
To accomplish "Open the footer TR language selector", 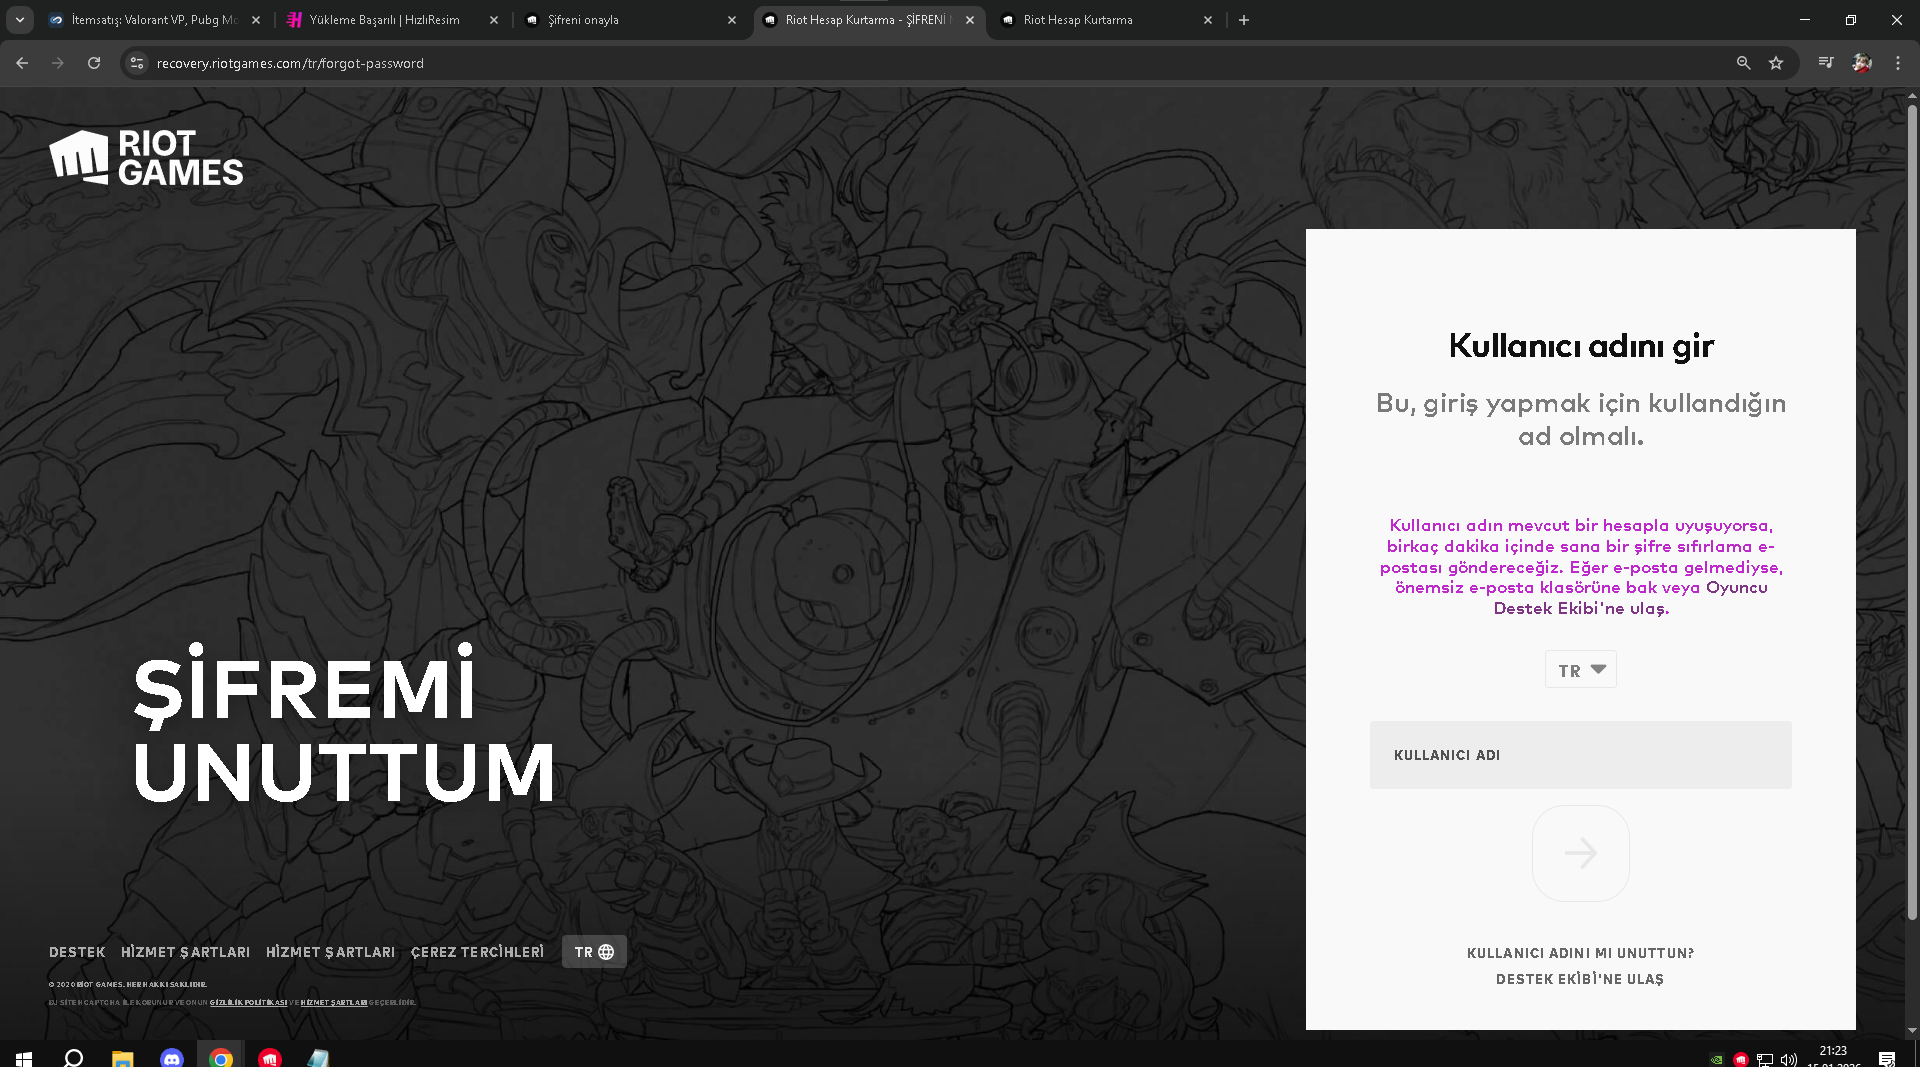I will (594, 952).
